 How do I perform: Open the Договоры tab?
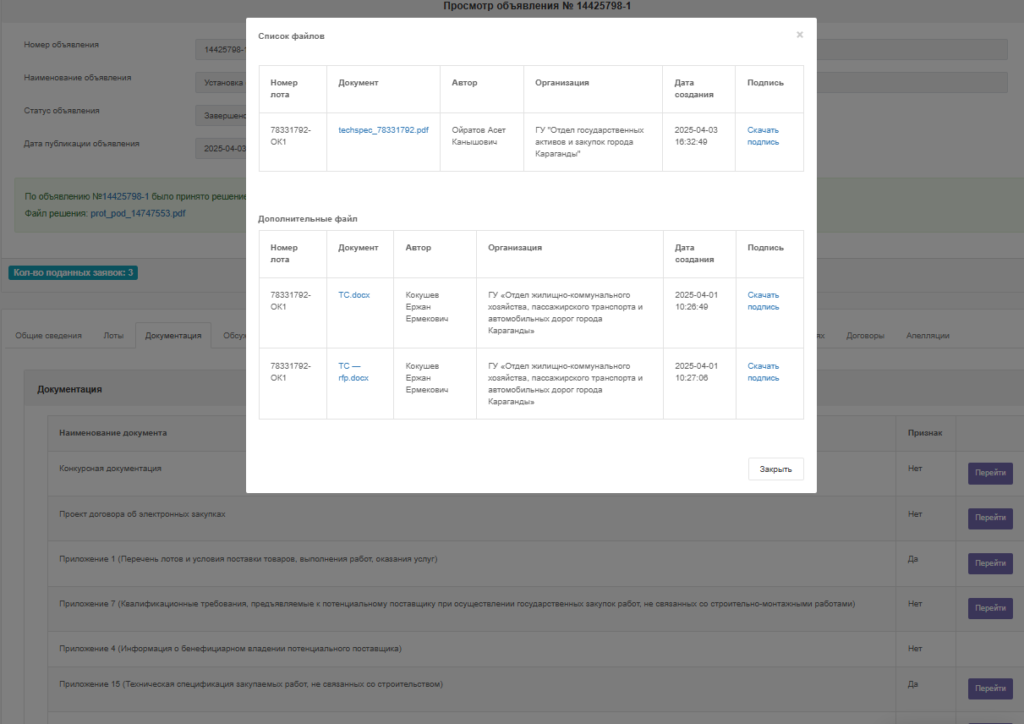(865, 336)
